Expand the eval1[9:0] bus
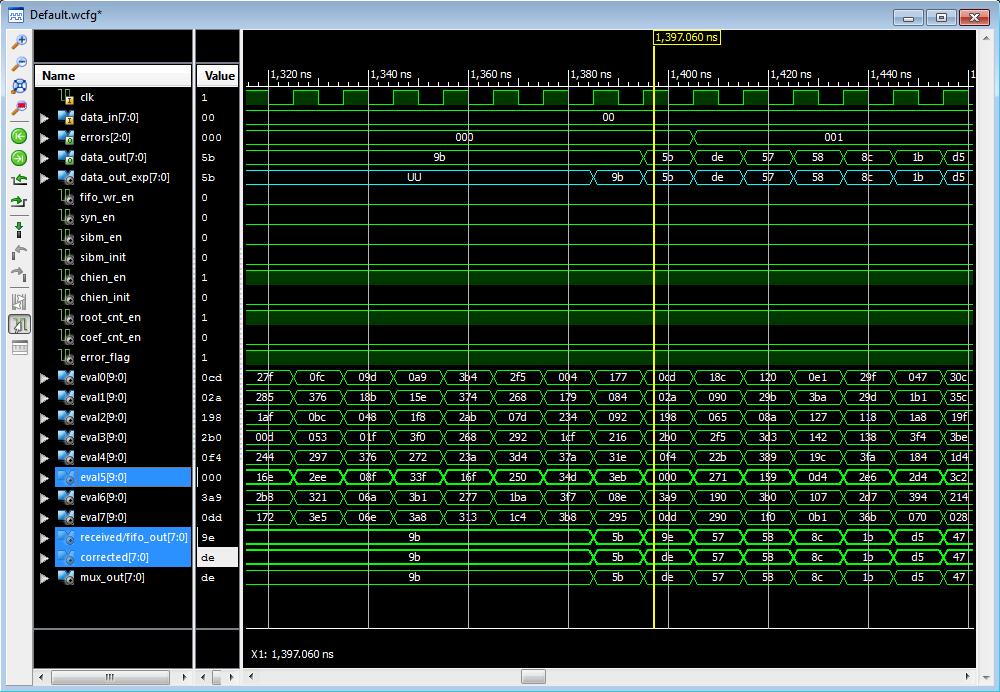 pos(44,398)
